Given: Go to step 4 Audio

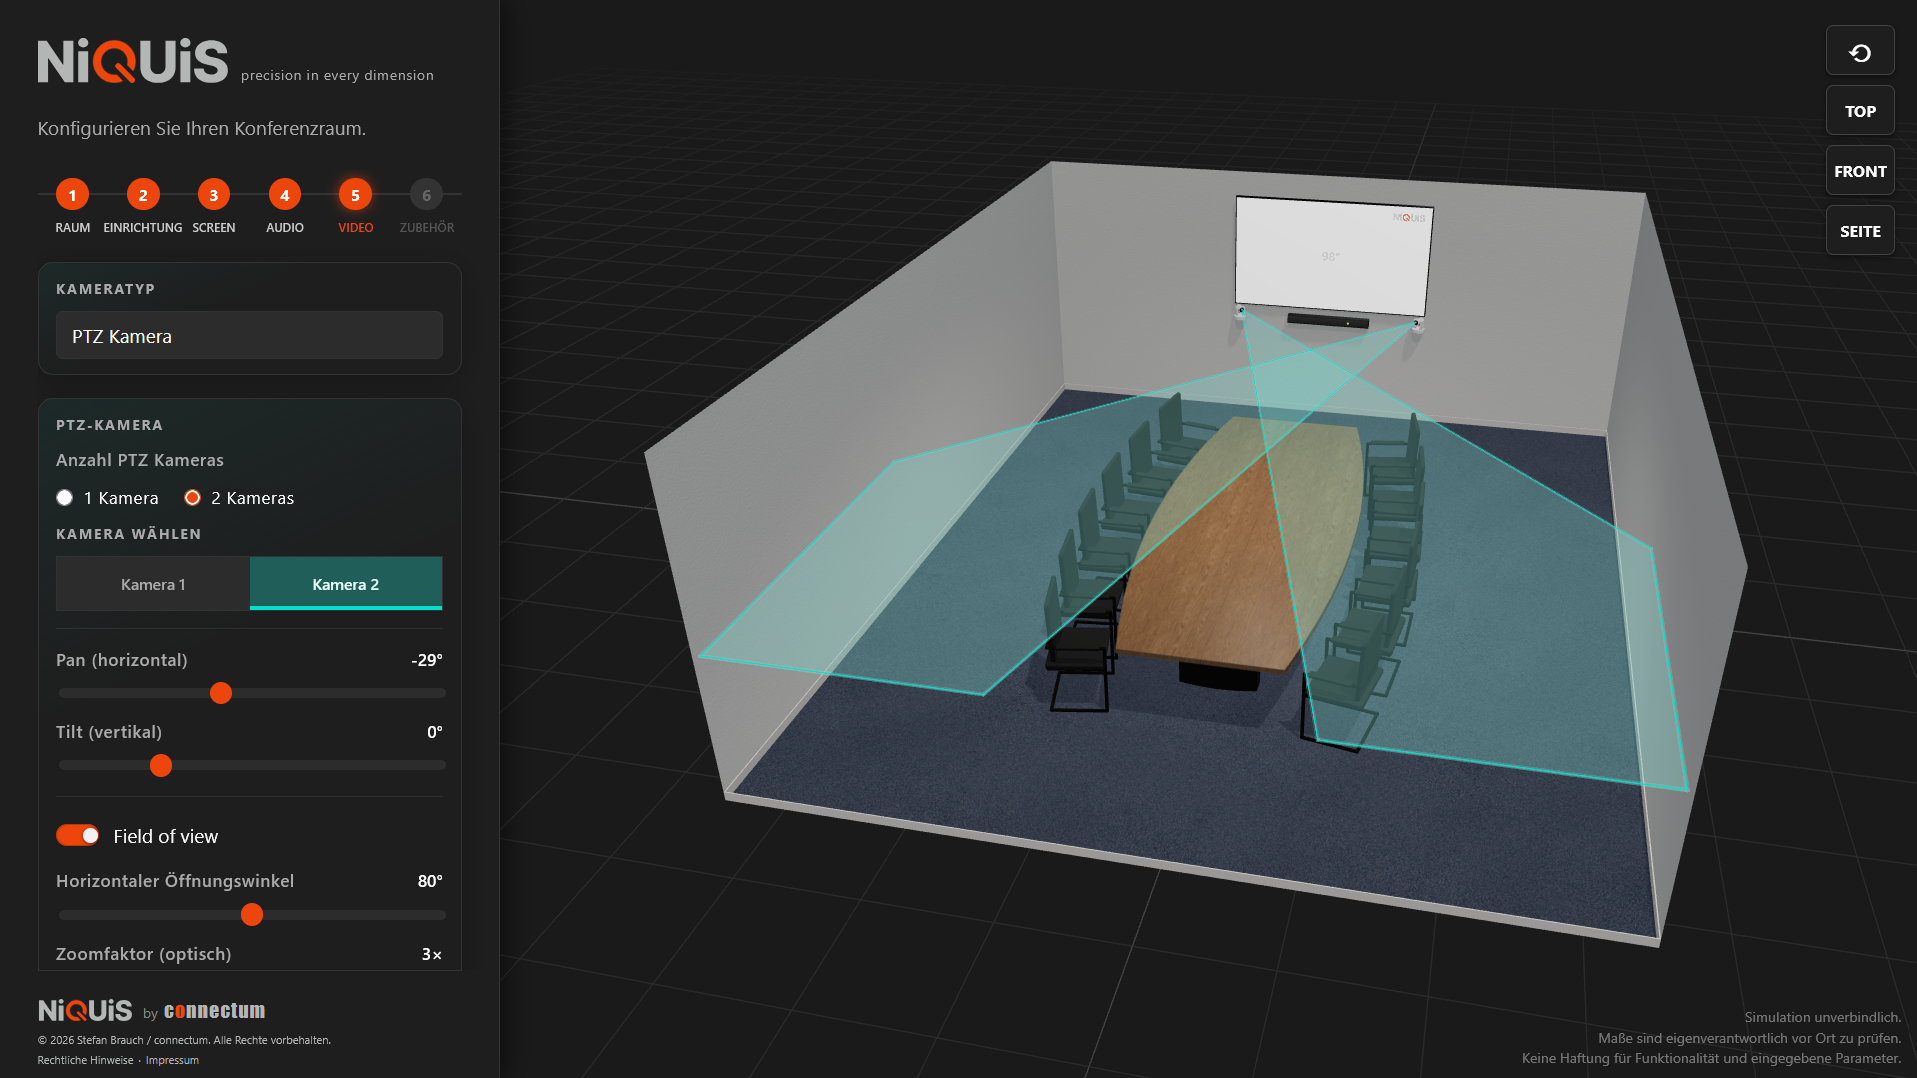Looking at the screenshot, I should pyautogui.click(x=285, y=195).
